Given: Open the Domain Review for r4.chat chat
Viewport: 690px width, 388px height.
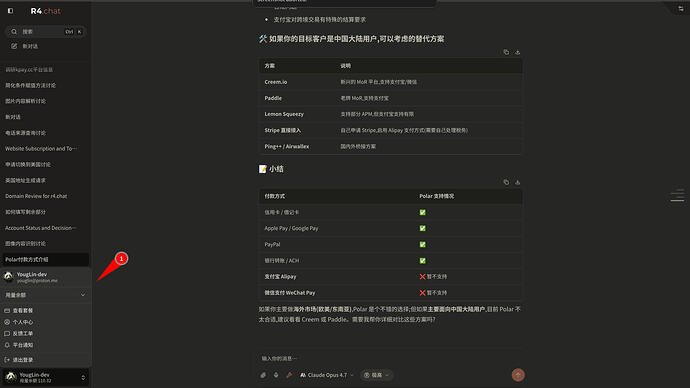Looking at the screenshot, I should (36, 196).
